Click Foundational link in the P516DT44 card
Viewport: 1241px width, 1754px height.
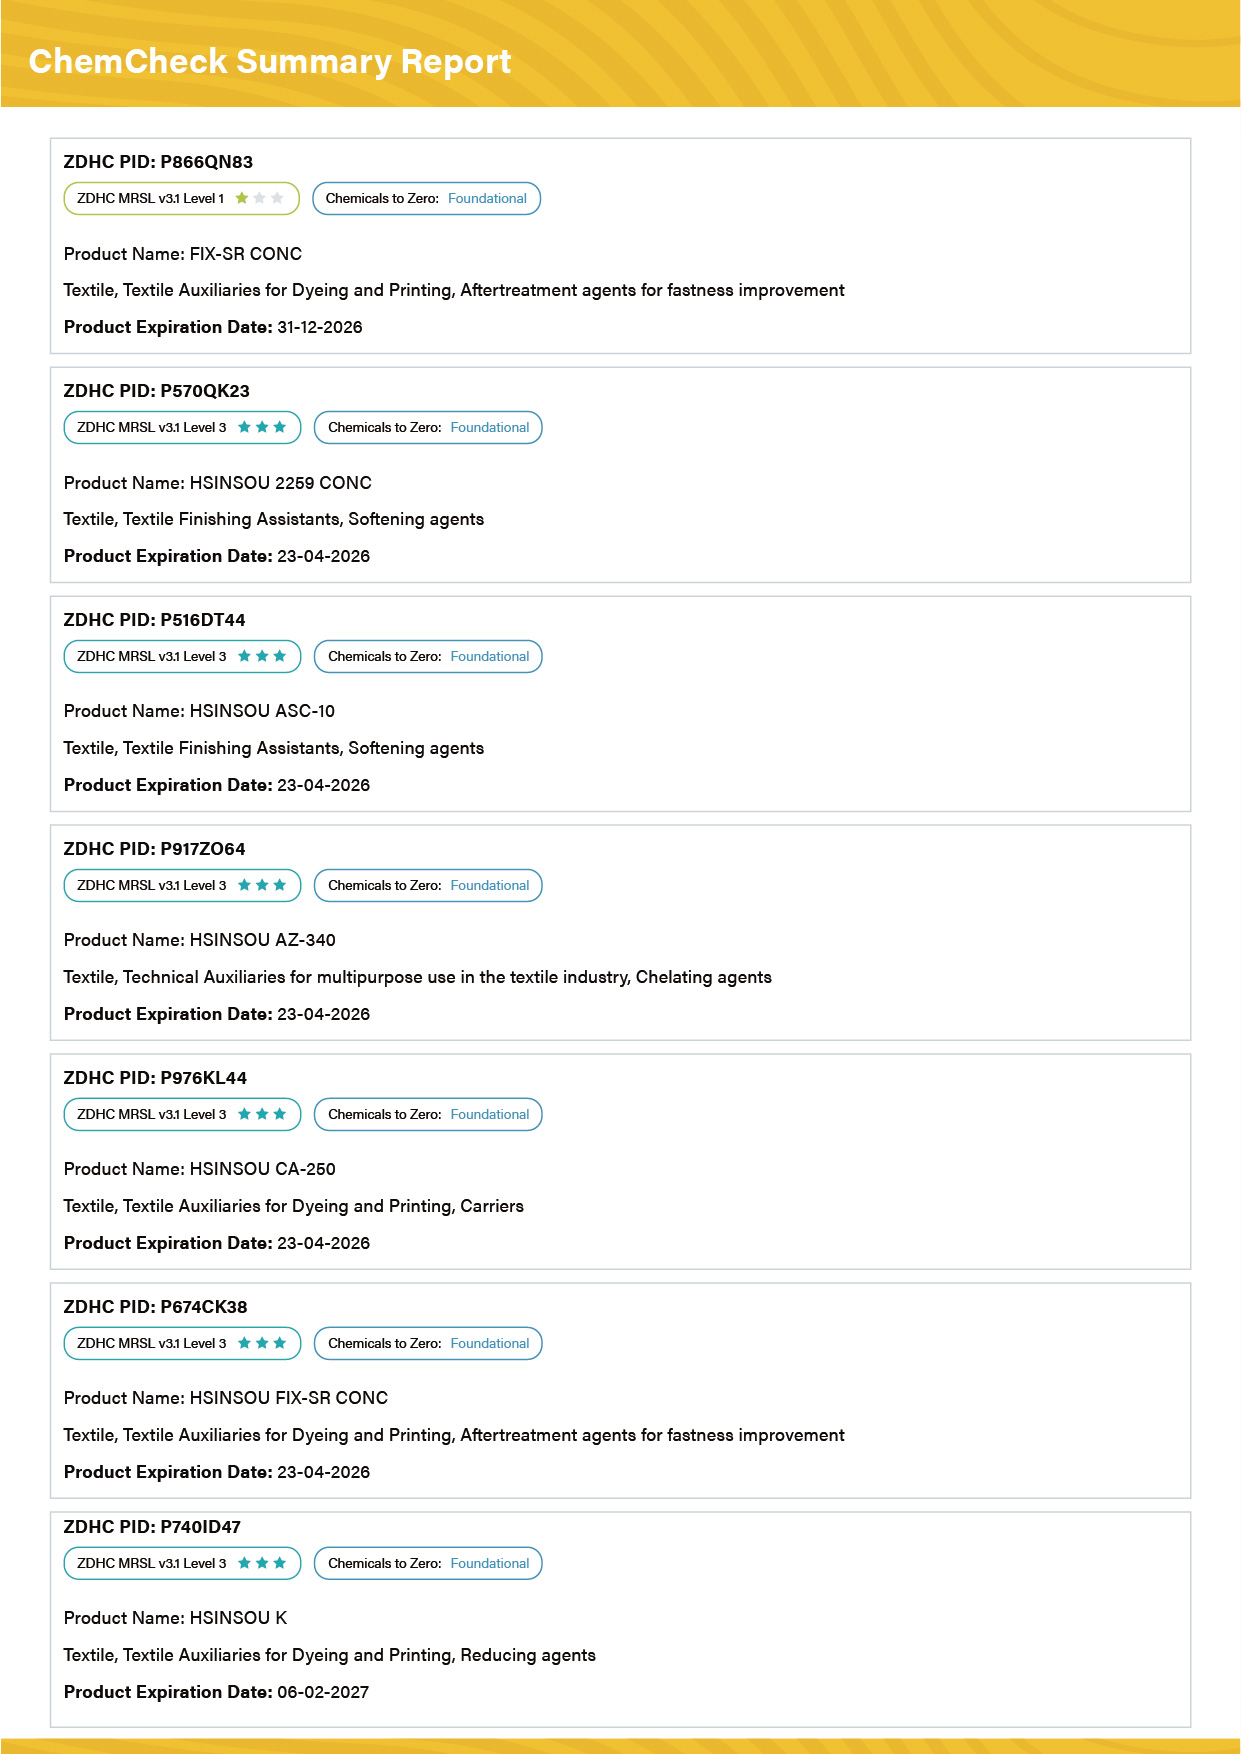tap(490, 656)
